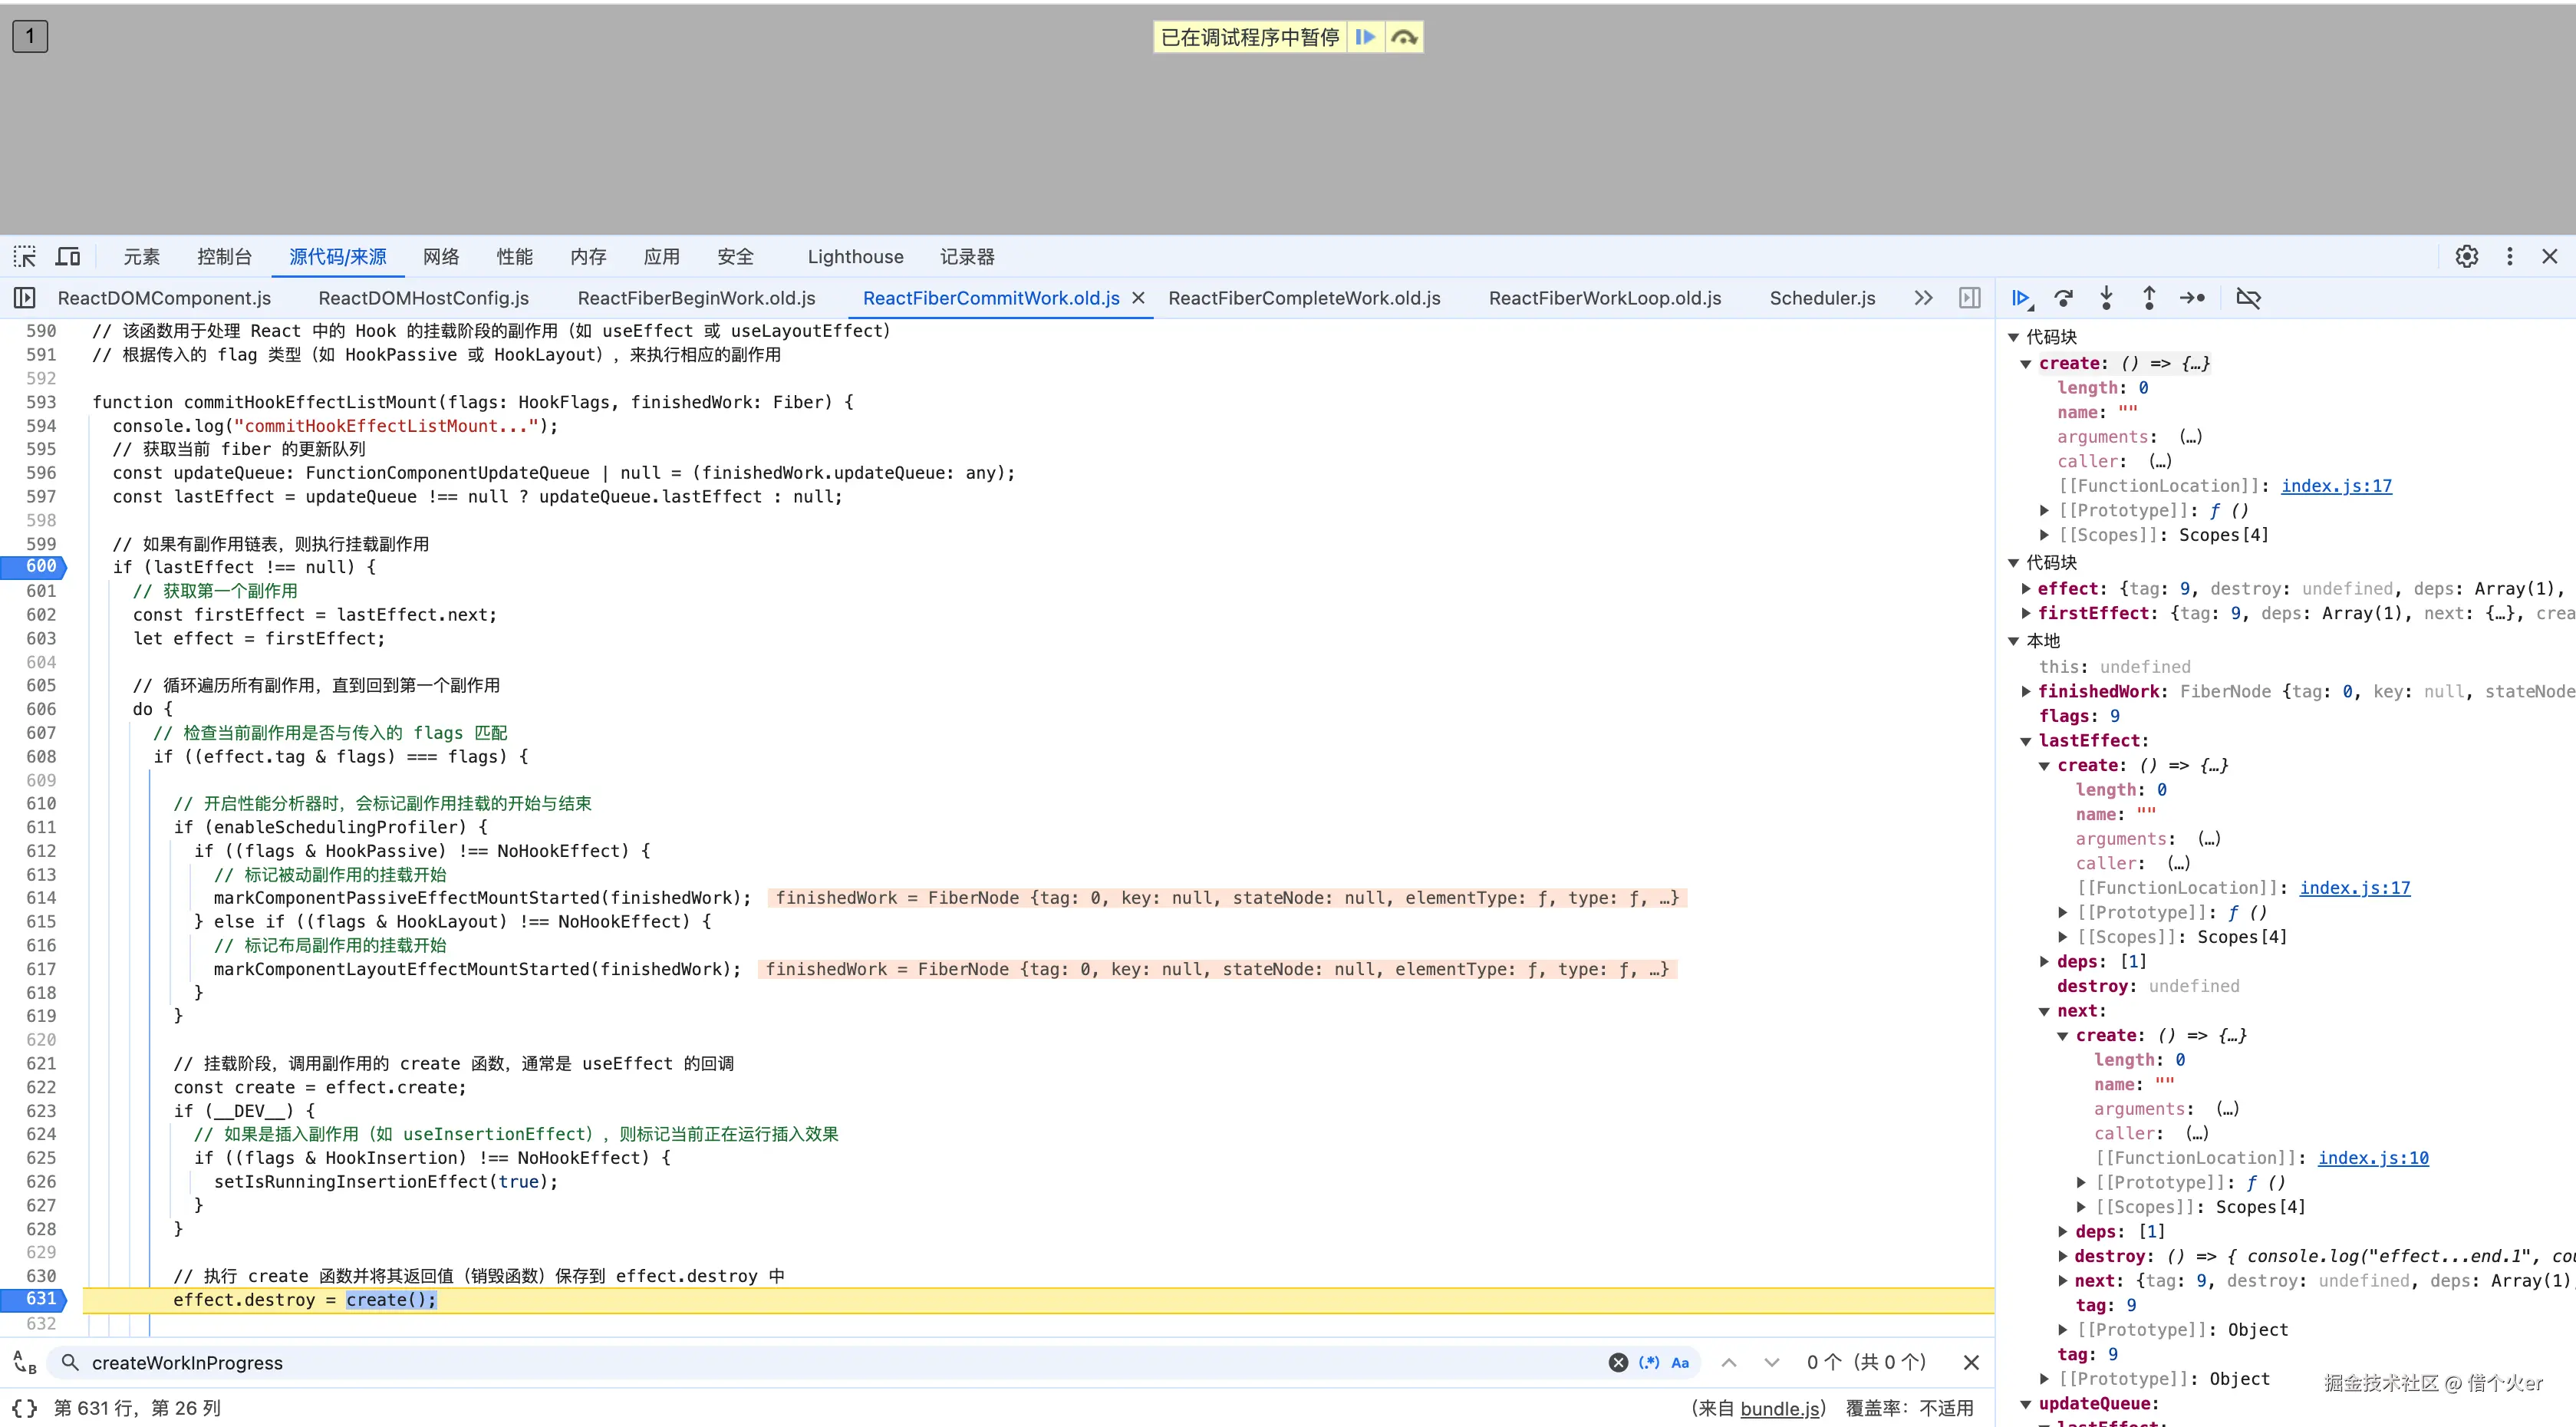2576x1427 pixels.
Task: Open the 网络 panel tab
Action: click(441, 257)
